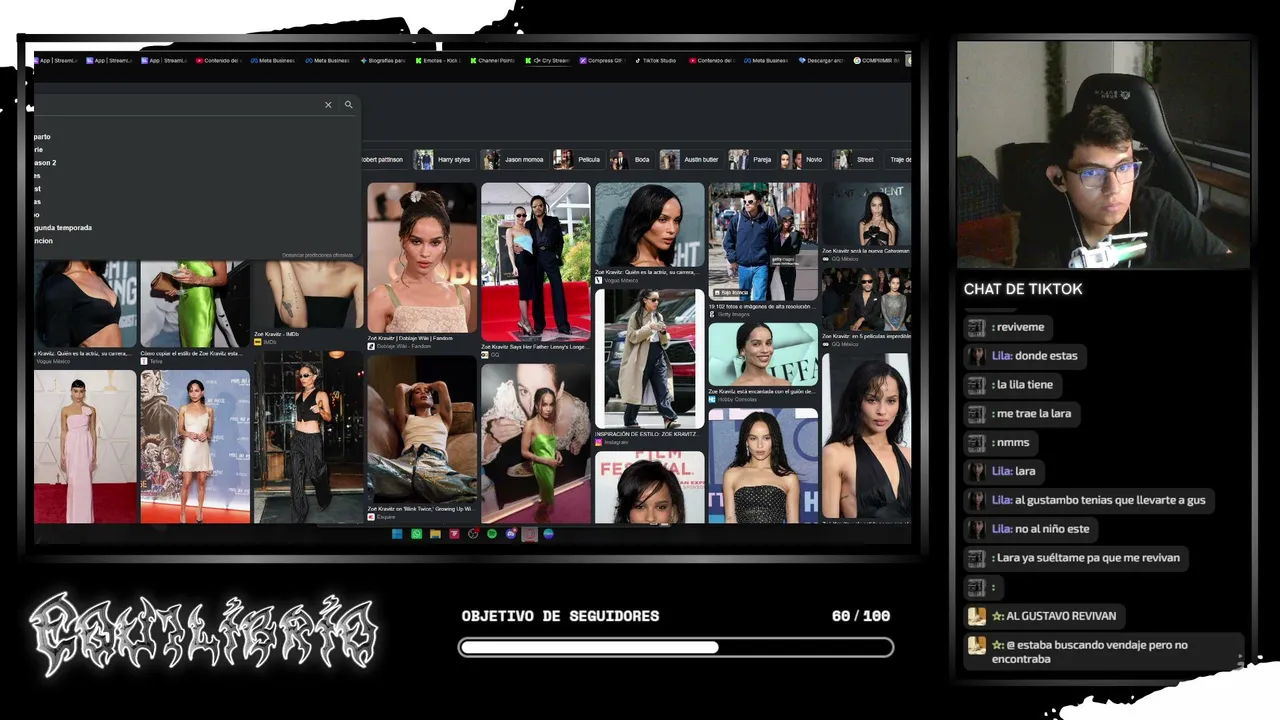Click Lila's chat message 'donde estas'
This screenshot has width=1280, height=720.
coord(1025,356)
